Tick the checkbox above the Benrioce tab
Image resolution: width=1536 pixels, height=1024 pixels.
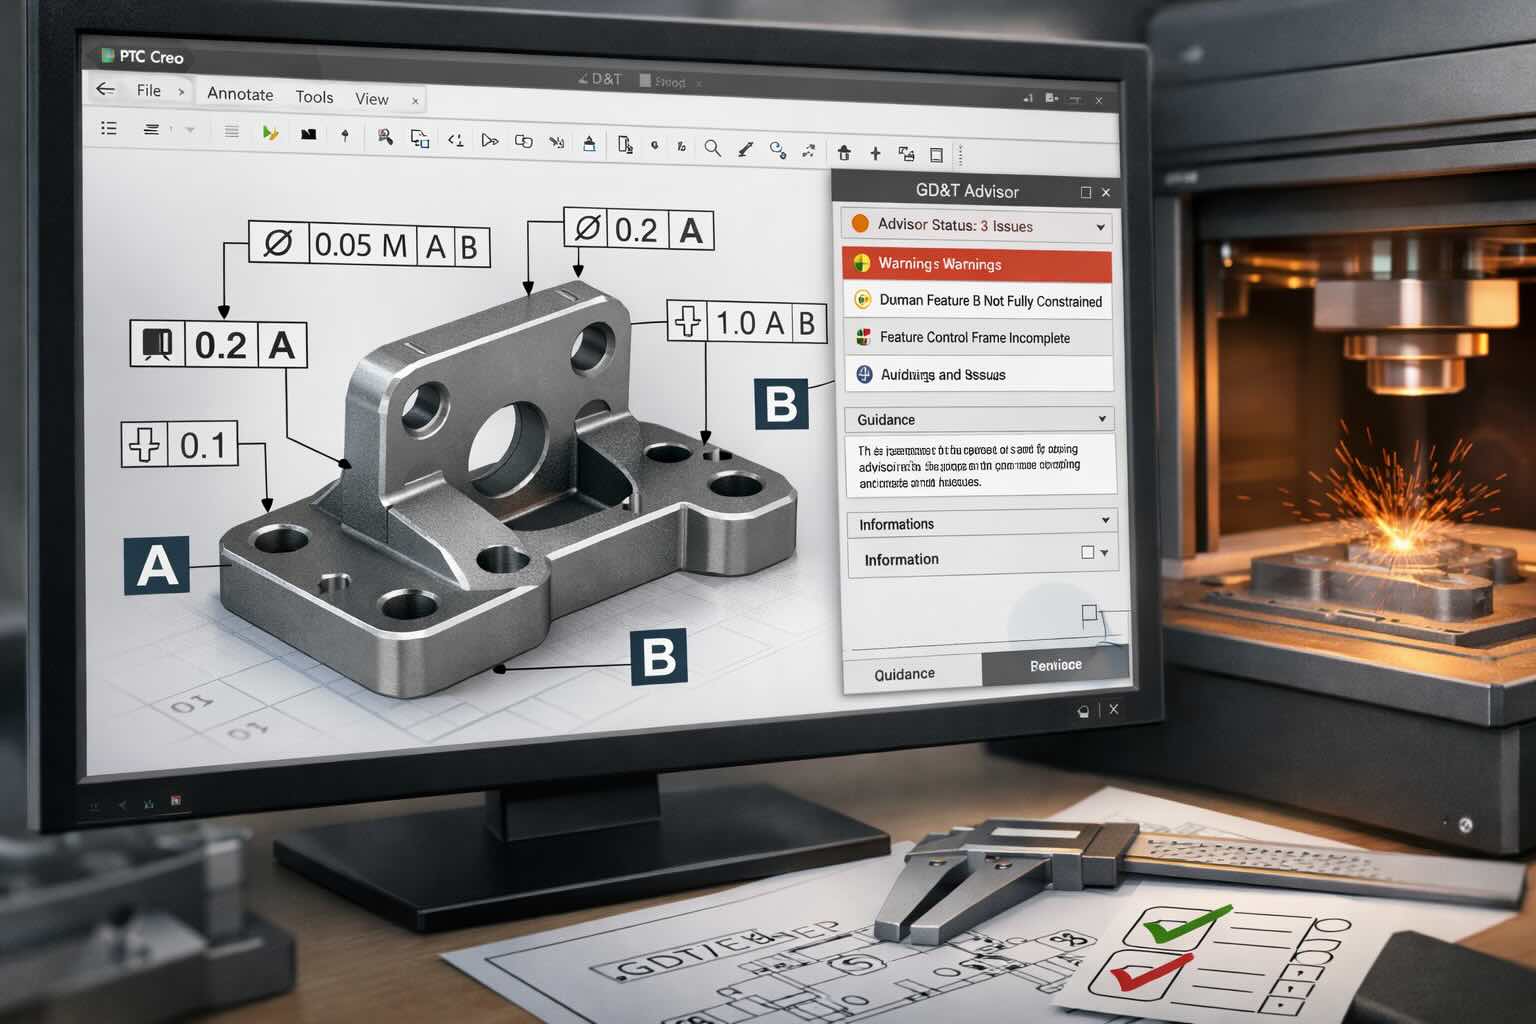click(x=1089, y=613)
